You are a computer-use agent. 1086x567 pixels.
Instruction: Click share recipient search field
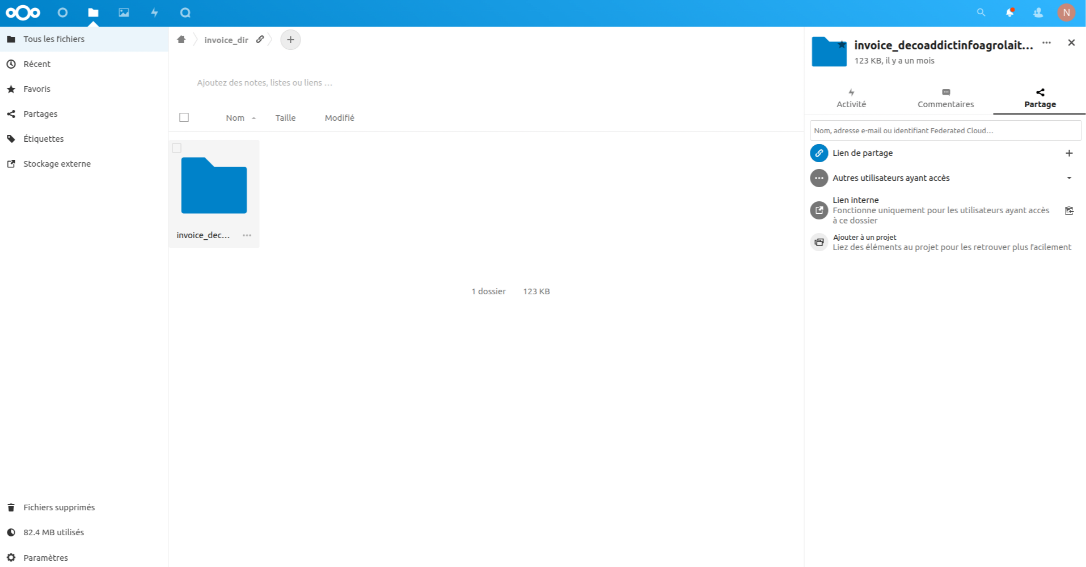(x=945, y=130)
